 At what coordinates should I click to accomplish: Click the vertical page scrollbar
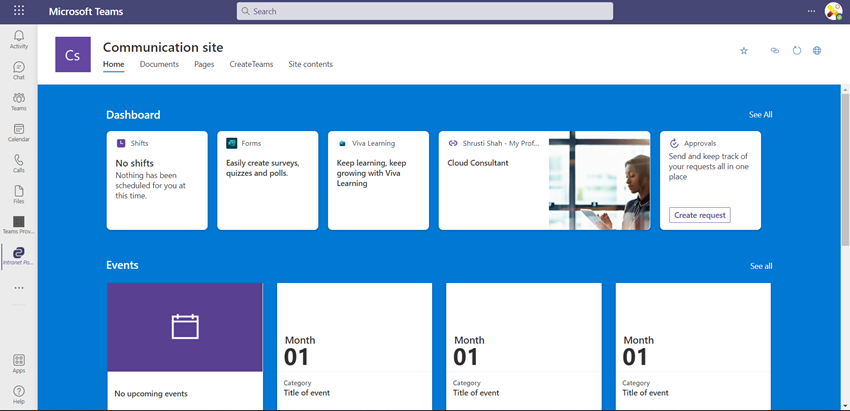tap(845, 168)
